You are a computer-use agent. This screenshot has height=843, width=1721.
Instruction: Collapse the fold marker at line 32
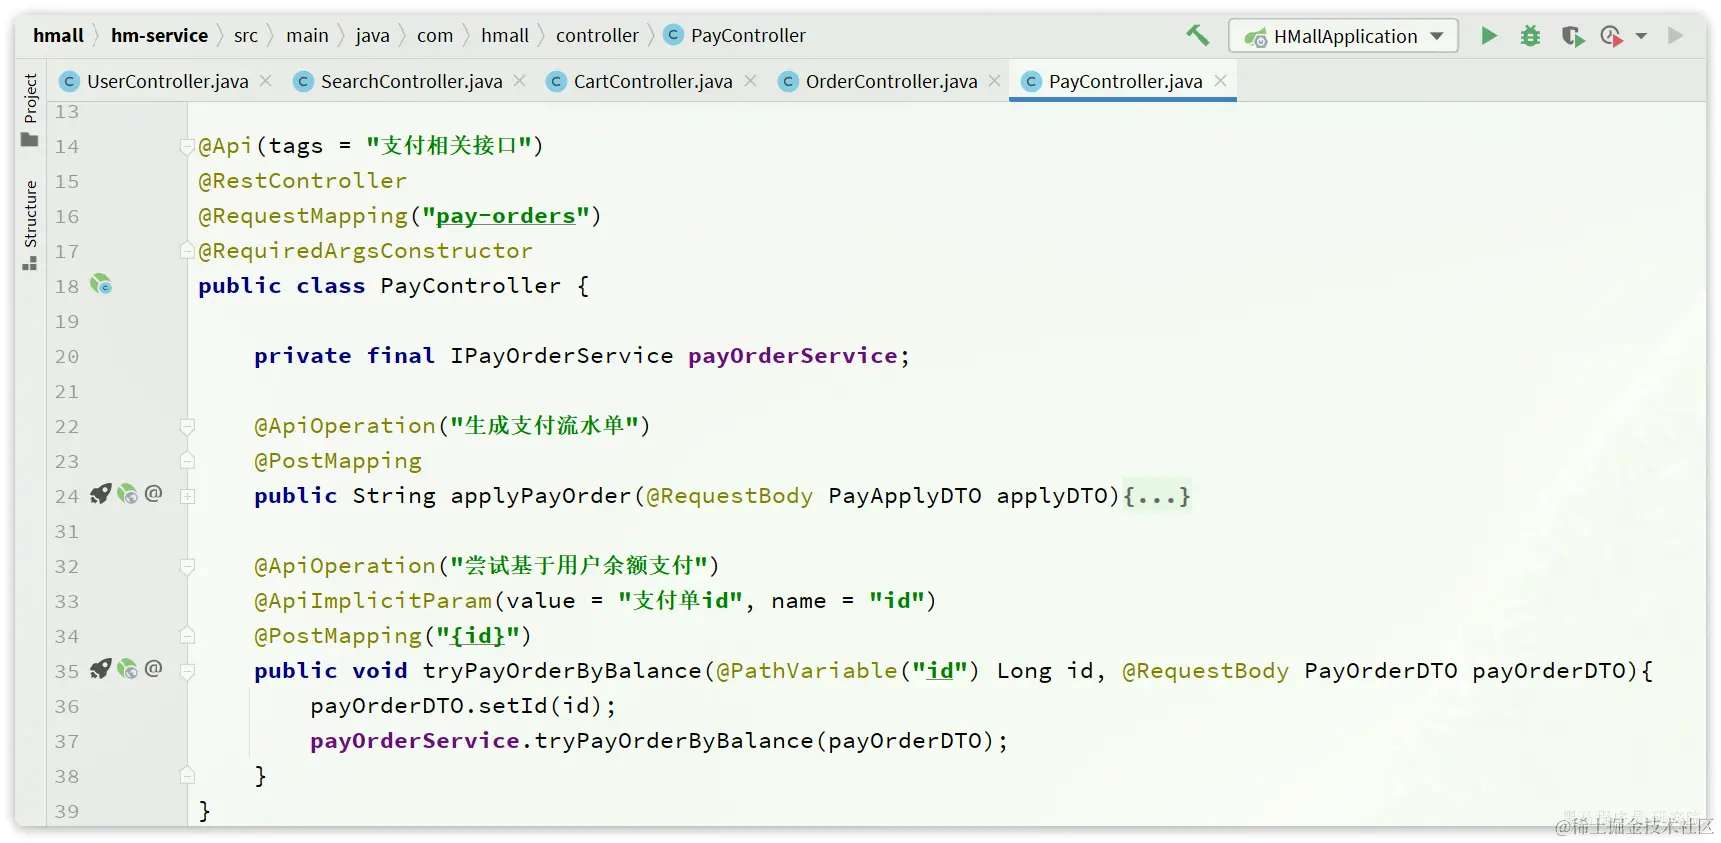click(187, 566)
